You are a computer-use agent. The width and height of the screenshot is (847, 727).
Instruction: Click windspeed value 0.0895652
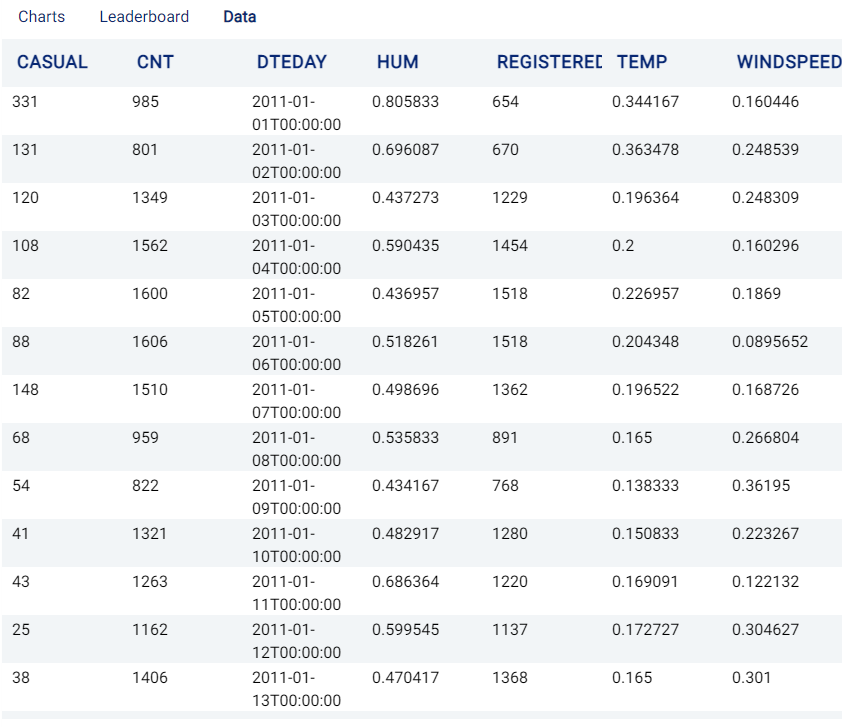[x=770, y=342]
